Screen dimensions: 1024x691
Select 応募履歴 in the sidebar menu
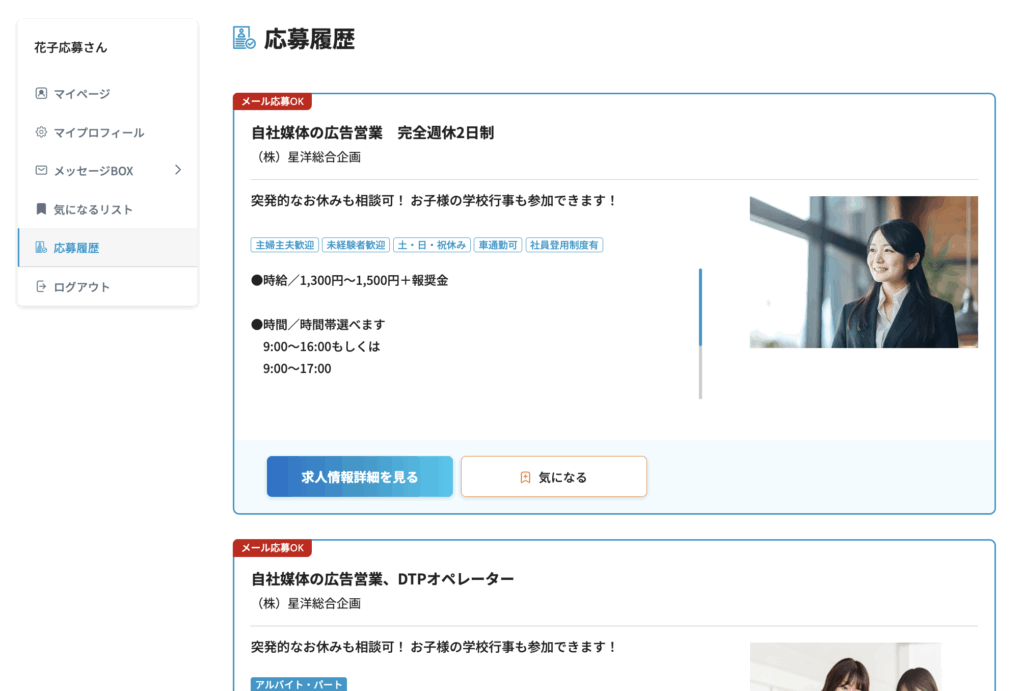108,248
